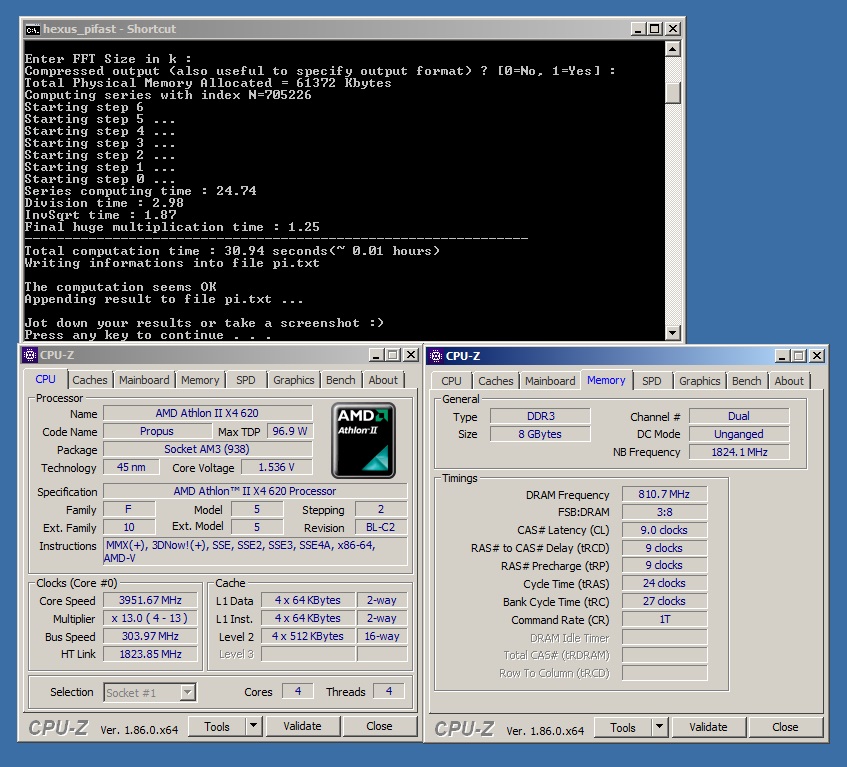The height and width of the screenshot is (767, 847).
Task: Open the About tab in right CPU-Z window
Action: (x=789, y=381)
